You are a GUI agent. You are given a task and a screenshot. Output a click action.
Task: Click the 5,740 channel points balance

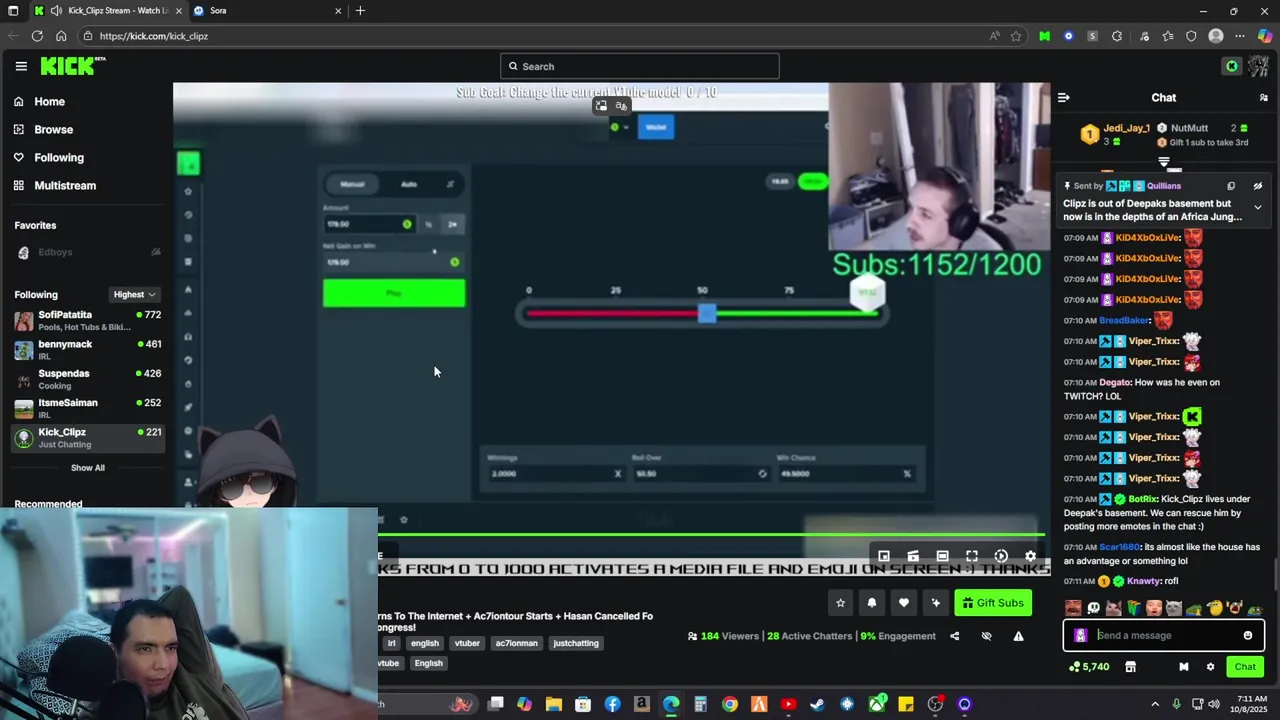pyautogui.click(x=1089, y=667)
